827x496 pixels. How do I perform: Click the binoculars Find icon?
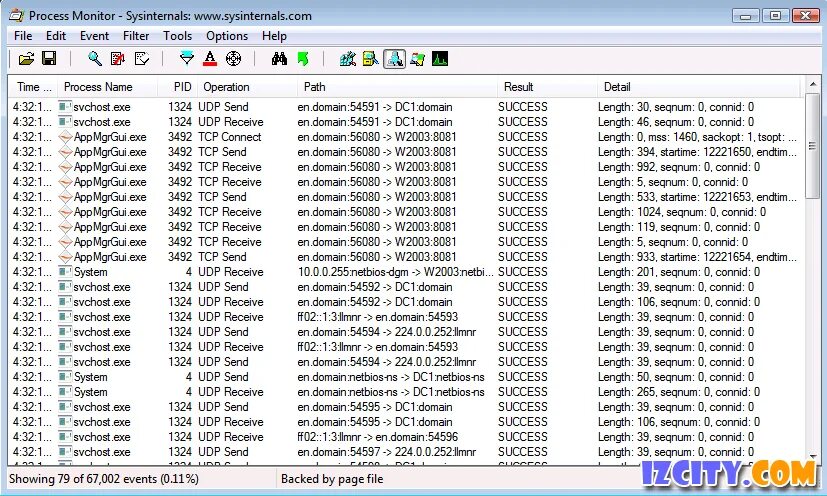279,59
